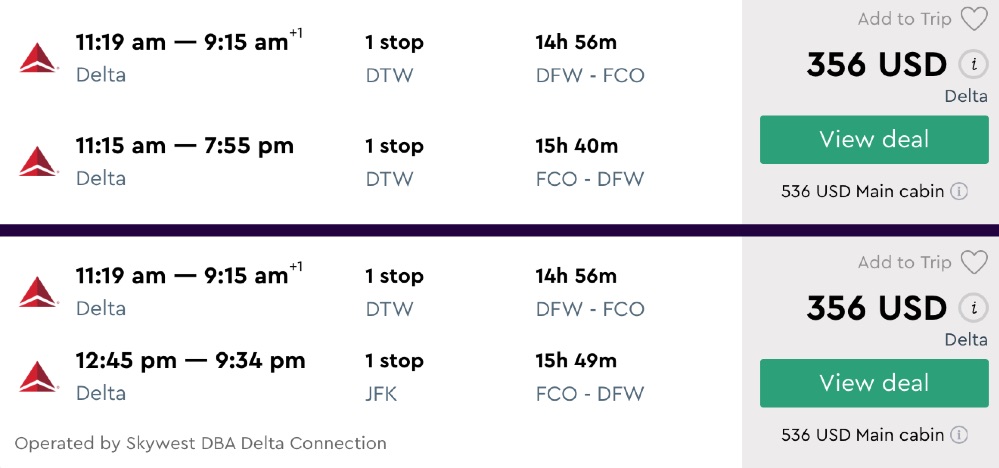The width and height of the screenshot is (999, 468).
Task: Open info icon next to first 536 USD Main cabin
Action: (x=959, y=191)
